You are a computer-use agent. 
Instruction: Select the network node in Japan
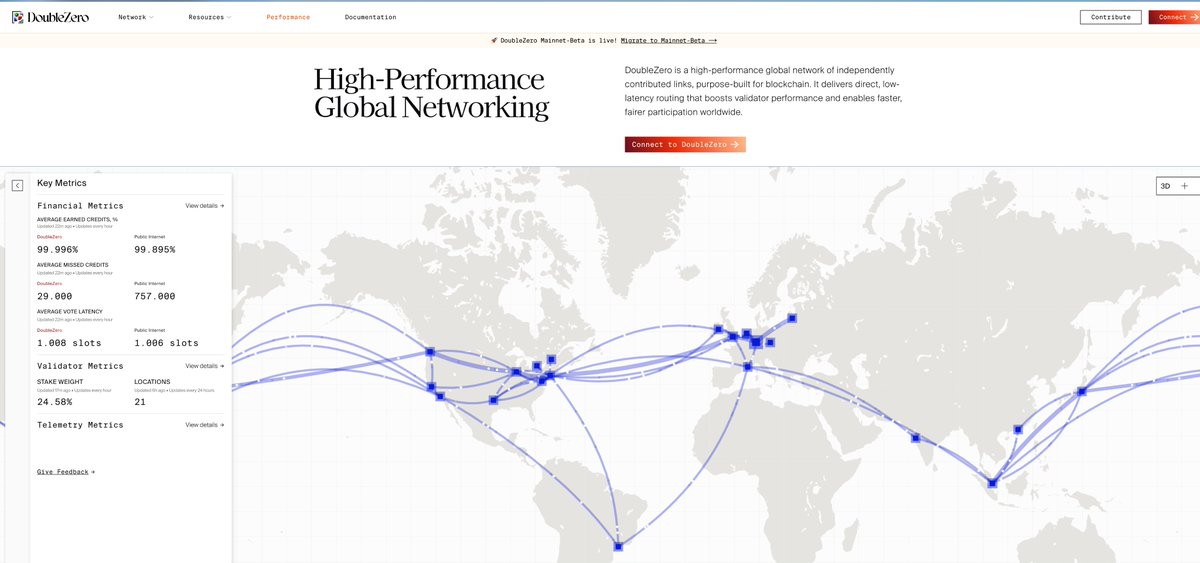1081,392
